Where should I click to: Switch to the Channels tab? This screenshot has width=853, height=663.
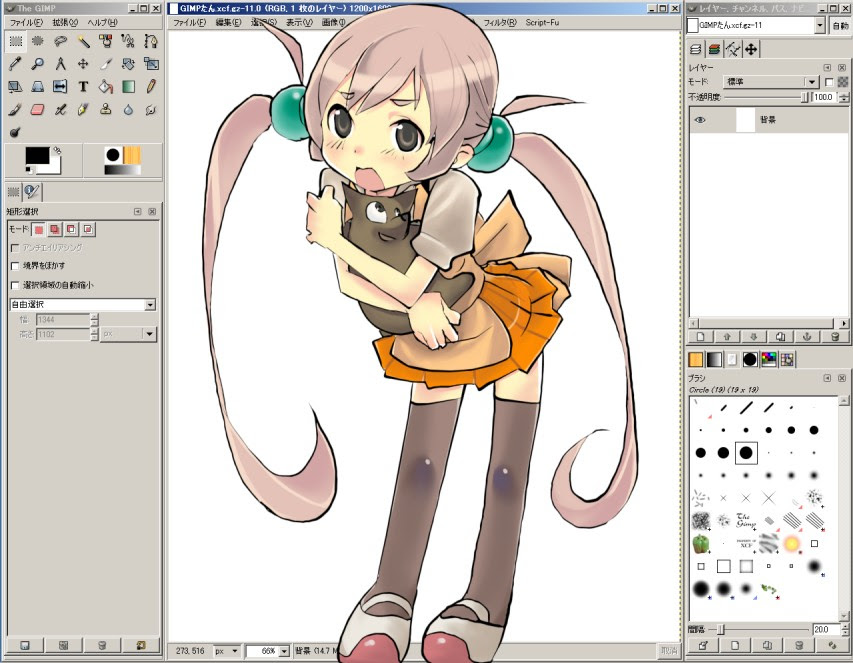(x=714, y=49)
